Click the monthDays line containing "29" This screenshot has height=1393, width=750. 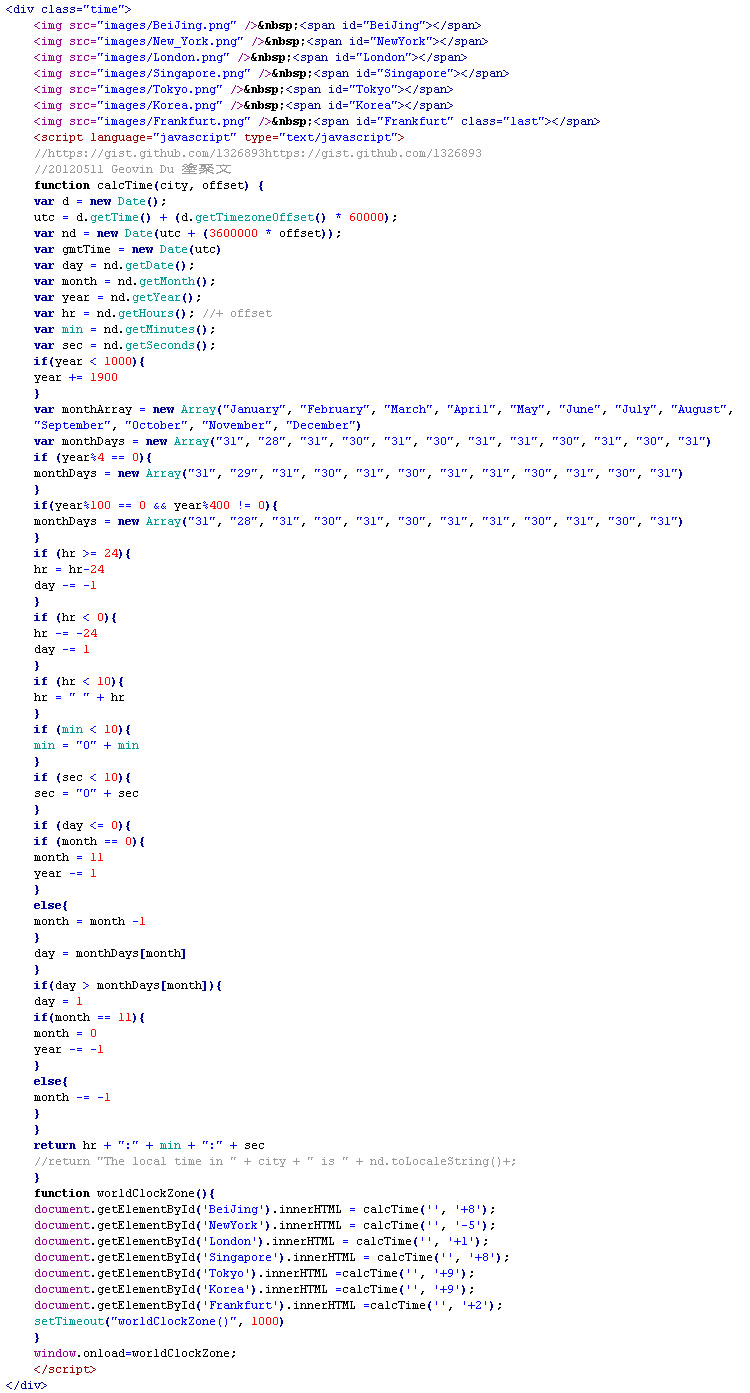pos(359,473)
